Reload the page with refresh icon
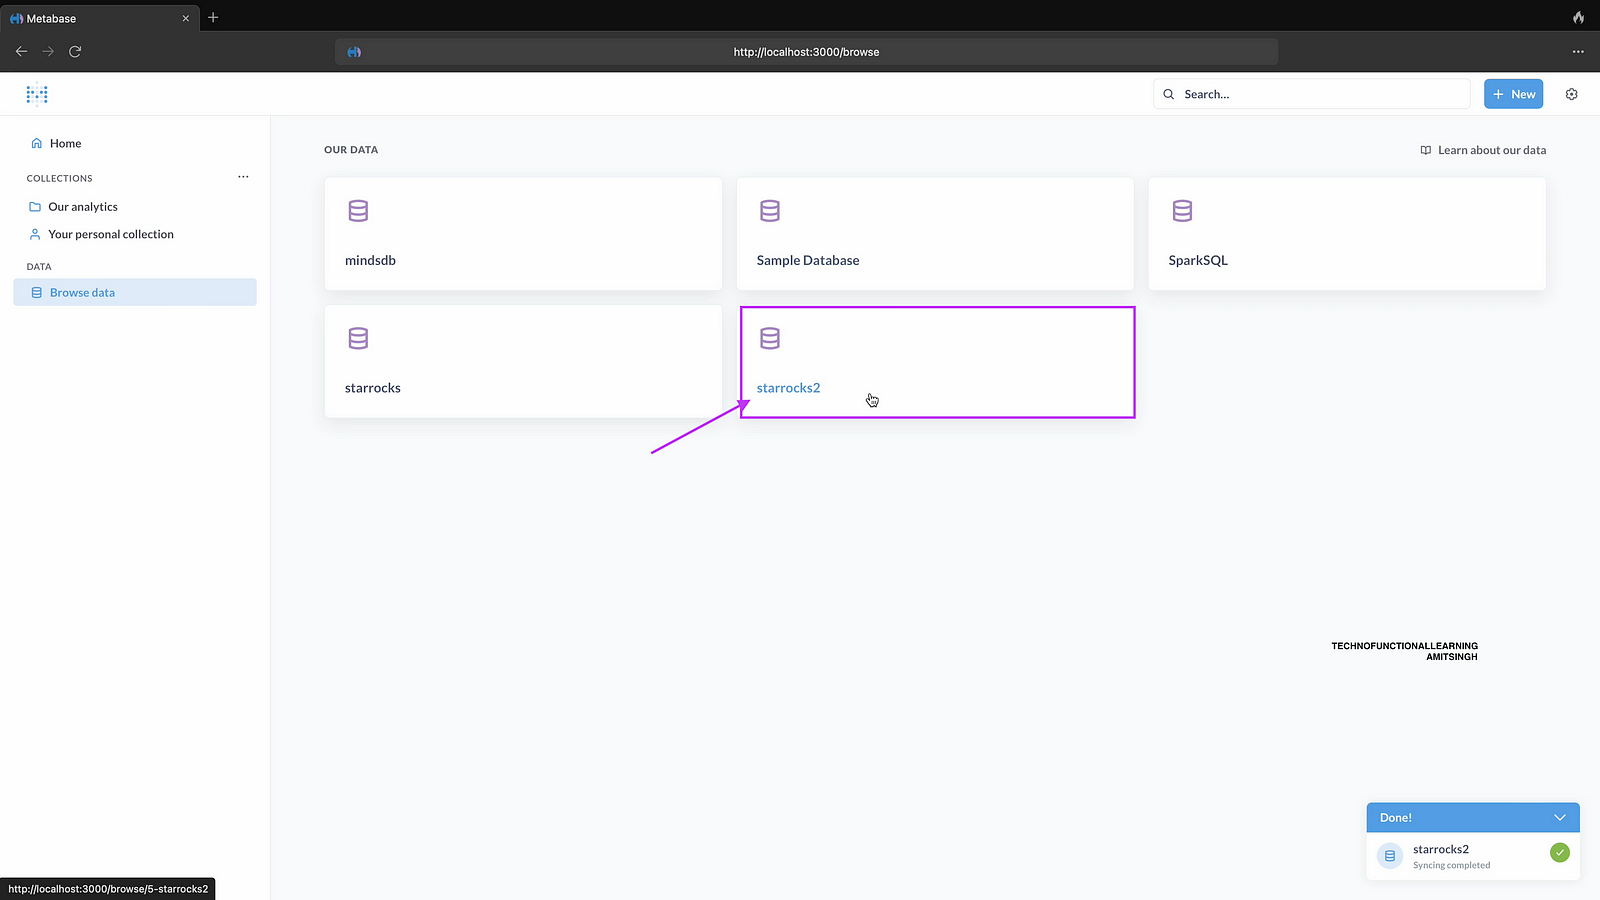The height and width of the screenshot is (900, 1600). pos(75,51)
